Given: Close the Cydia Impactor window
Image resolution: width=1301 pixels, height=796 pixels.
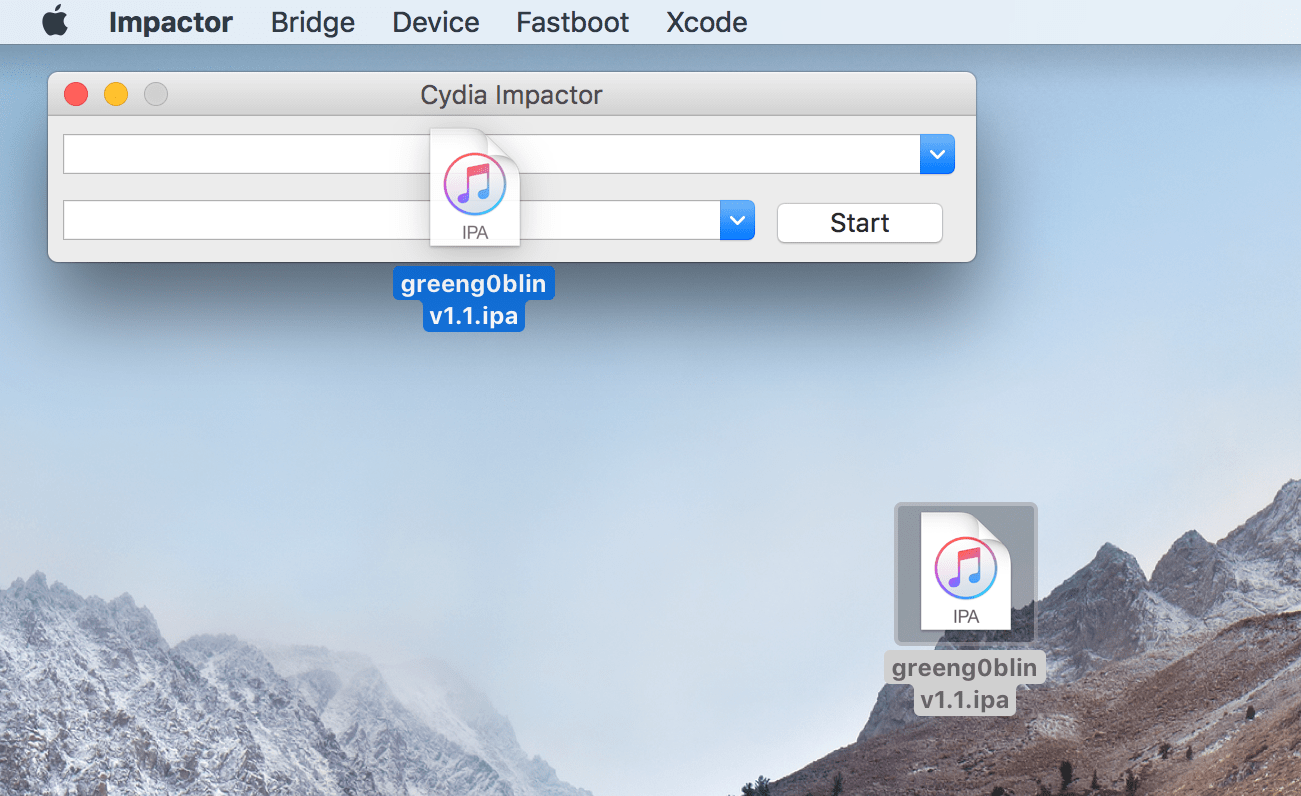Looking at the screenshot, I should point(76,95).
